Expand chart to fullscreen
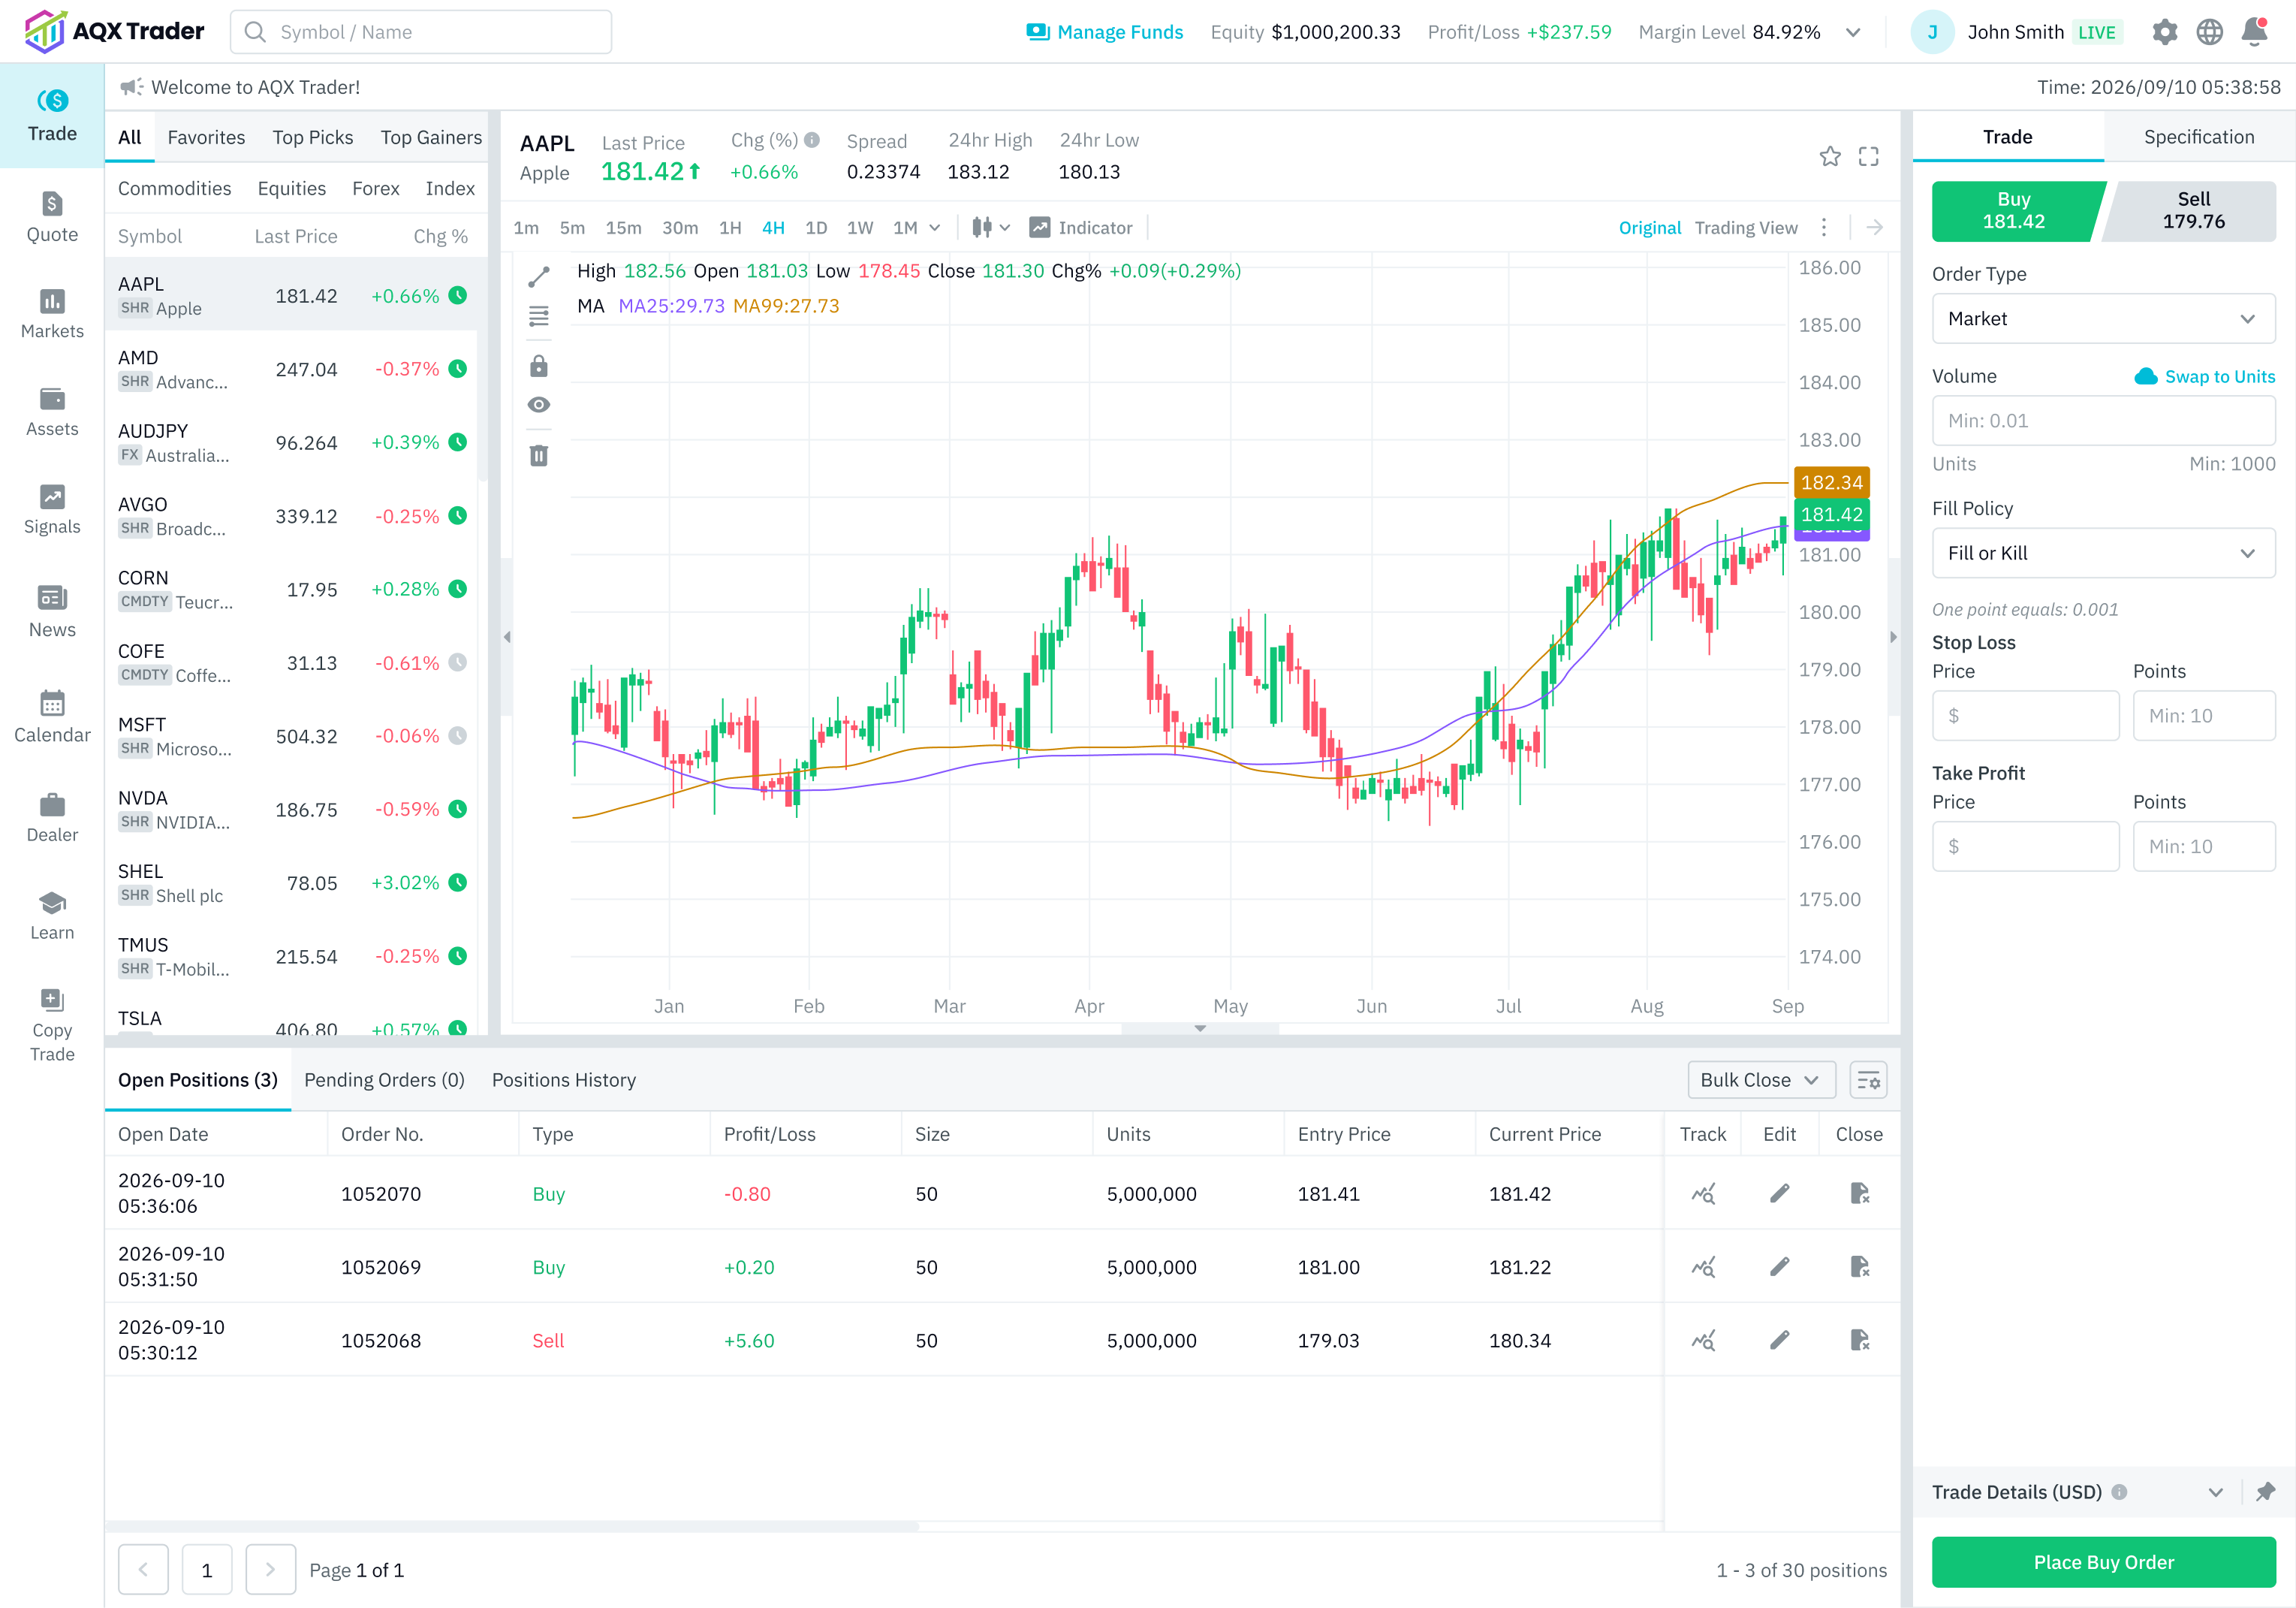This screenshot has width=2296, height=1608. click(1868, 156)
